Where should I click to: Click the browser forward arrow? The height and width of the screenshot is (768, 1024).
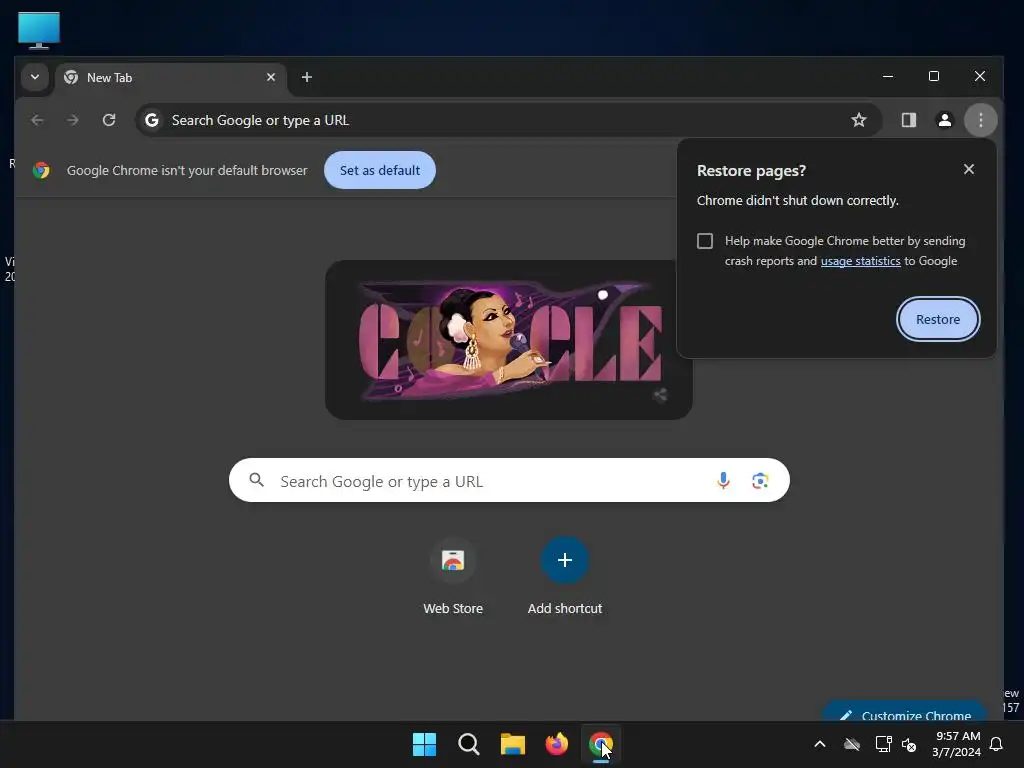(x=73, y=120)
